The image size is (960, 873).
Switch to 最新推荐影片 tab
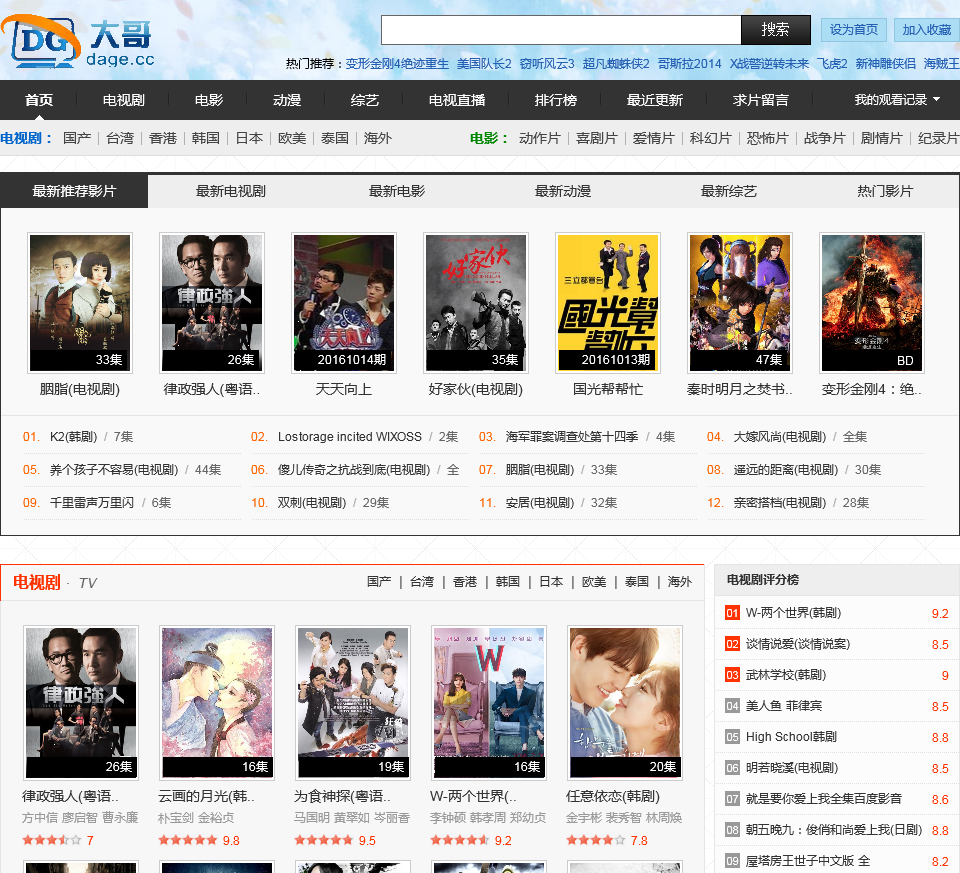click(x=74, y=191)
